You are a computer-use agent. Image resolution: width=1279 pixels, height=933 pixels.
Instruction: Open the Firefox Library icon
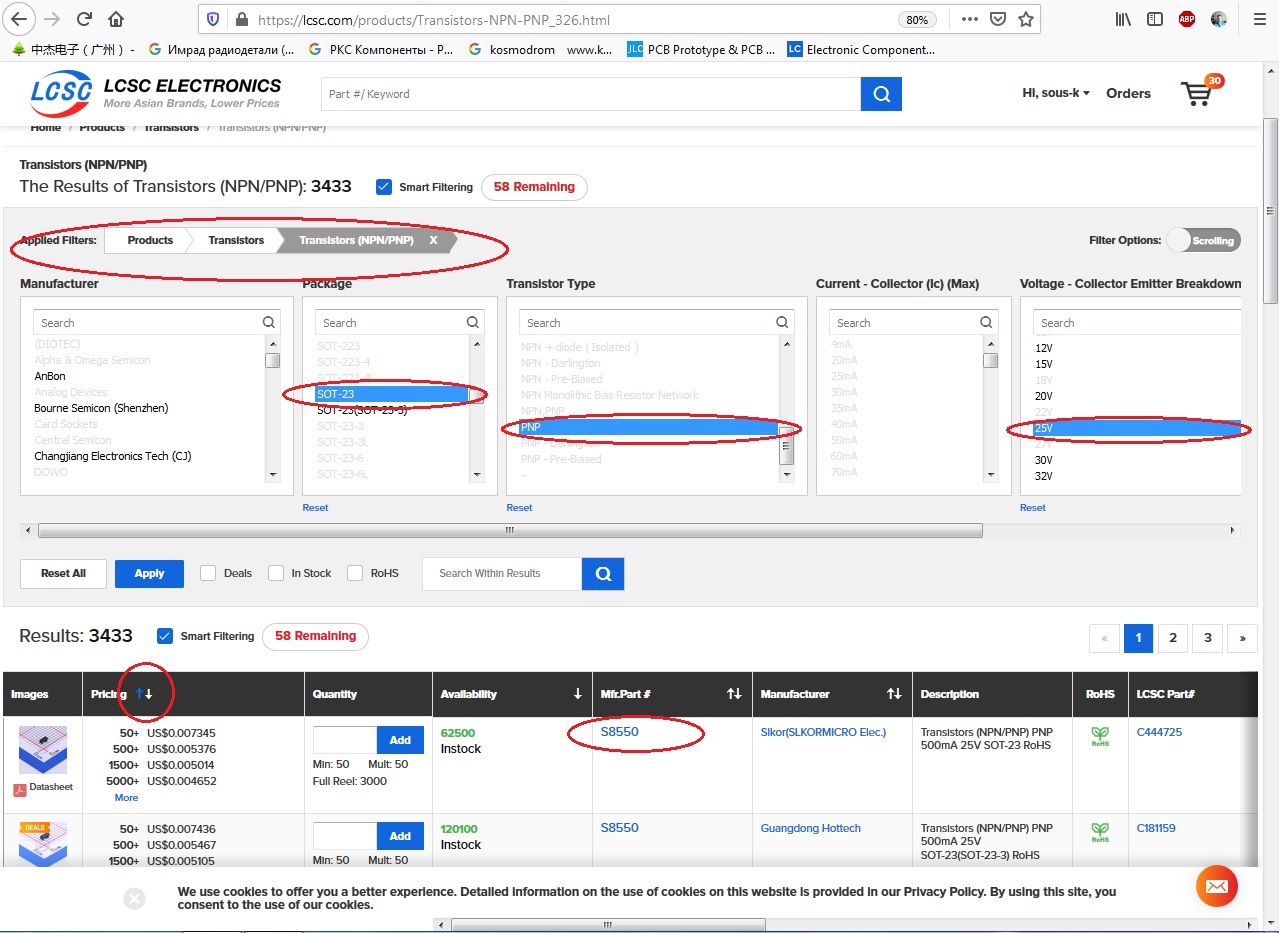point(1124,19)
